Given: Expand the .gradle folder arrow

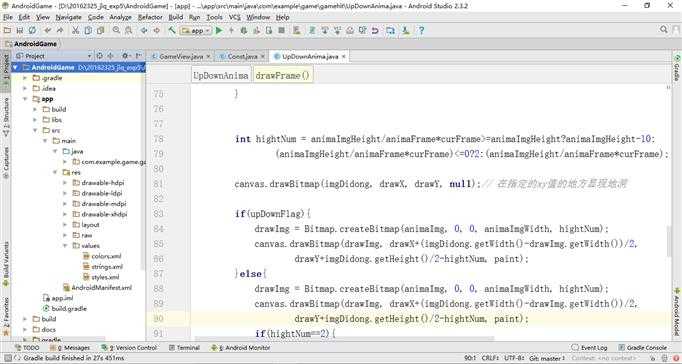Looking at the screenshot, I should point(26,78).
